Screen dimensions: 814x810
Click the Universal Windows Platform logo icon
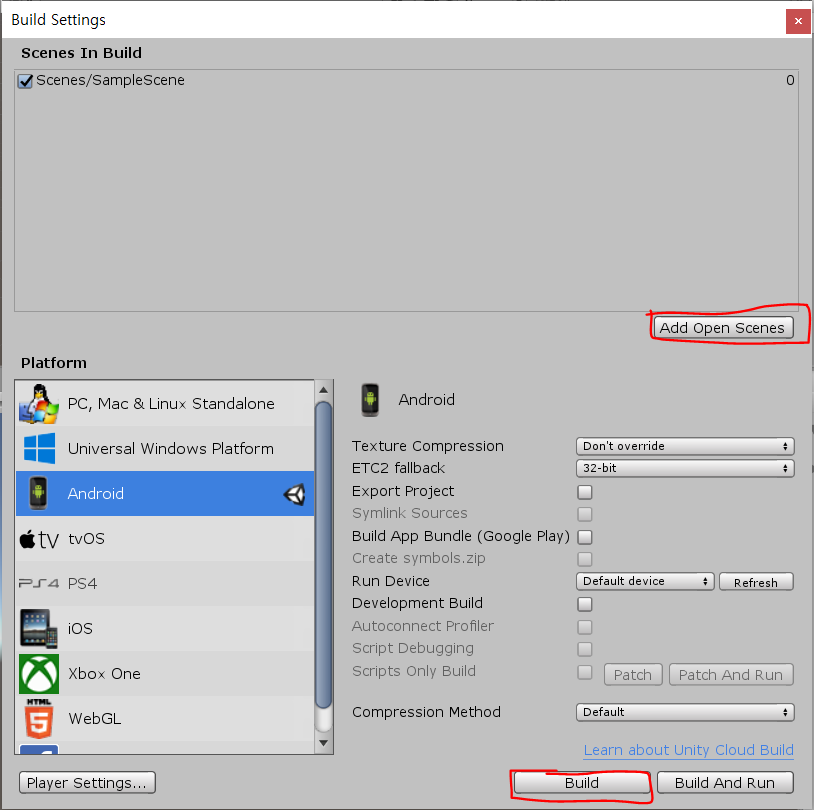(x=39, y=448)
